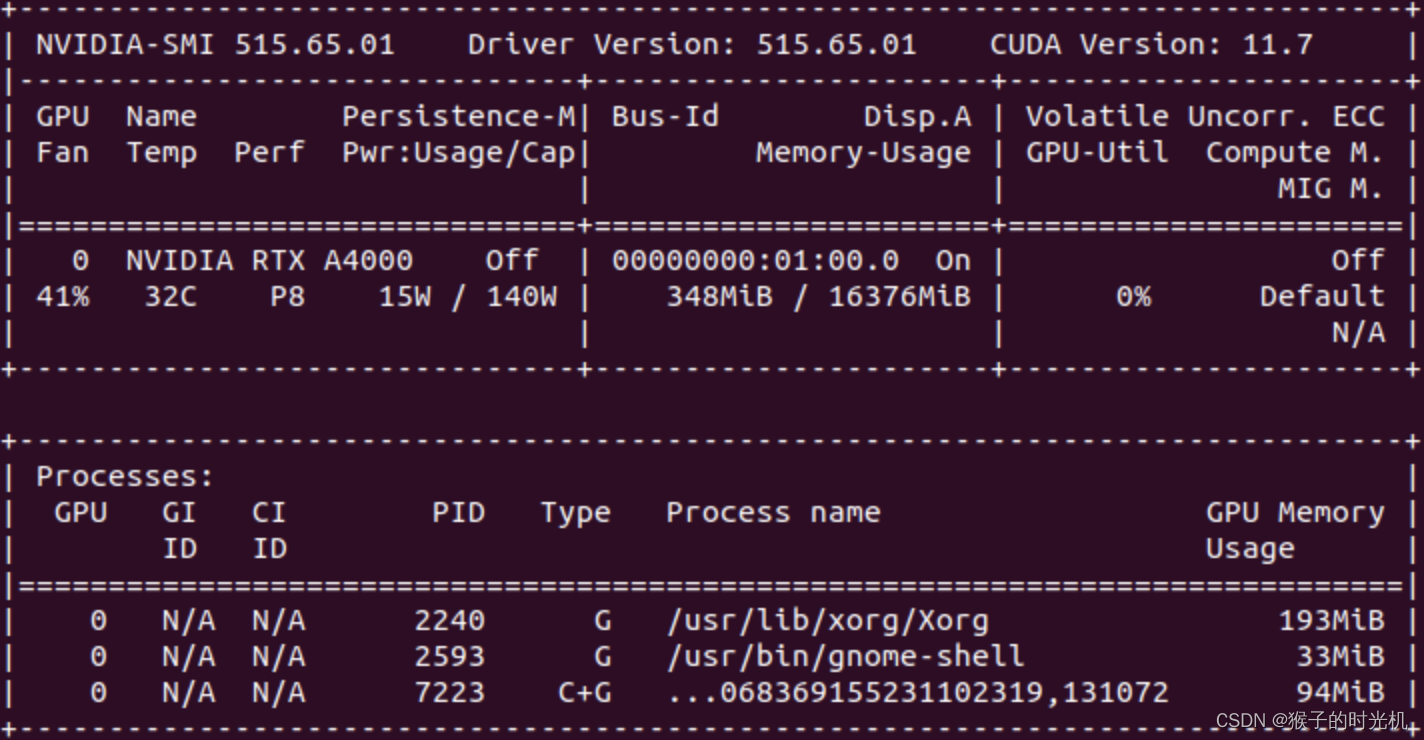1424x740 pixels.
Task: Click the GPU name NVIDIA RTX A4000
Action: (266, 259)
